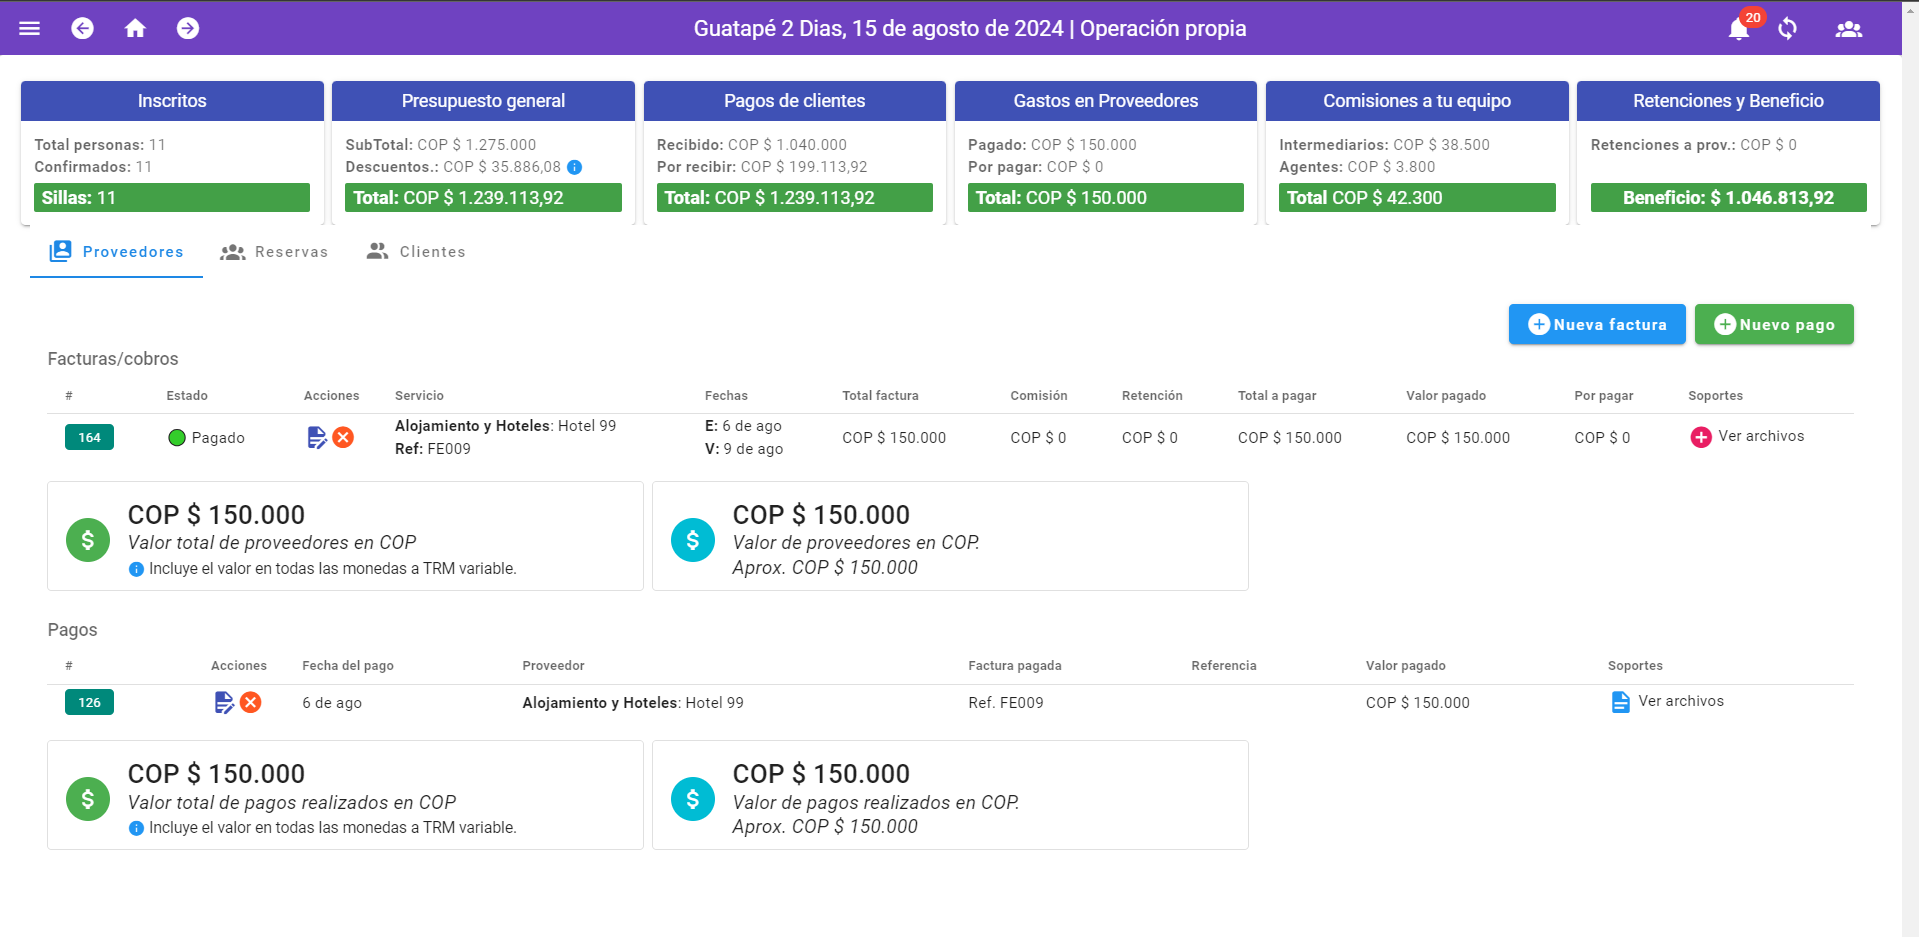This screenshot has height=937, width=1919.
Task: Go to the home icon
Action: coord(135,28)
